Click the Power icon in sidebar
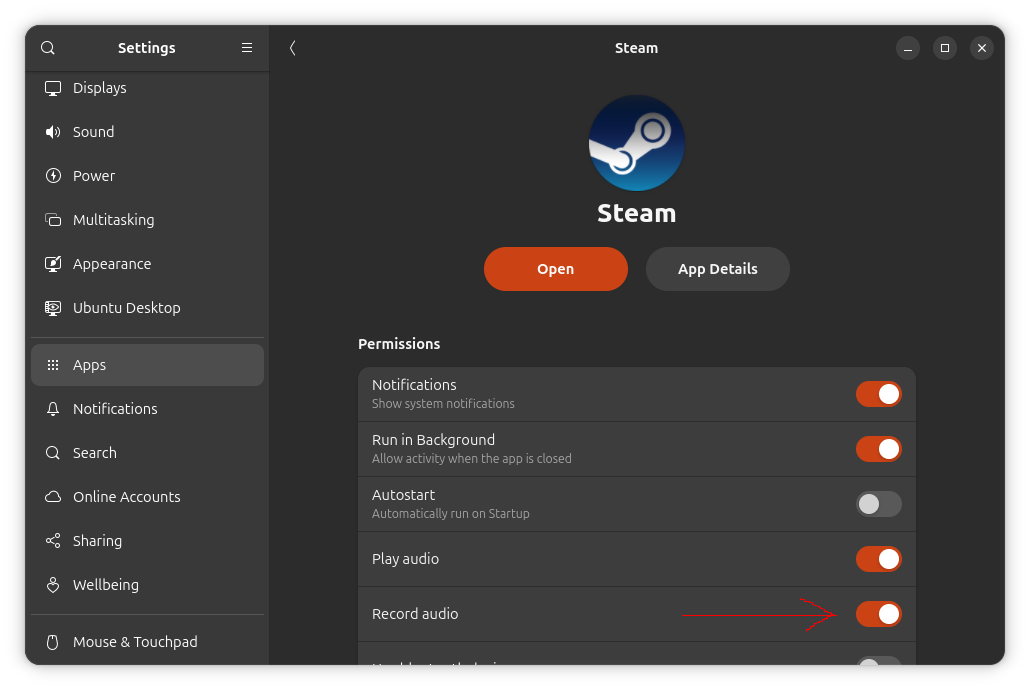 coord(54,176)
